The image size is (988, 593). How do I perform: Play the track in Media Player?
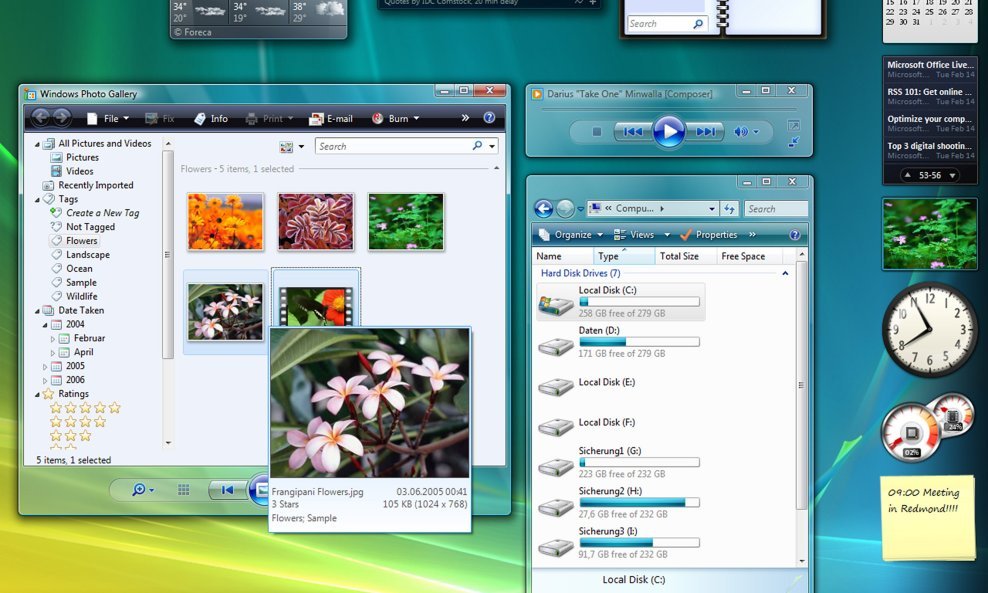coord(669,132)
